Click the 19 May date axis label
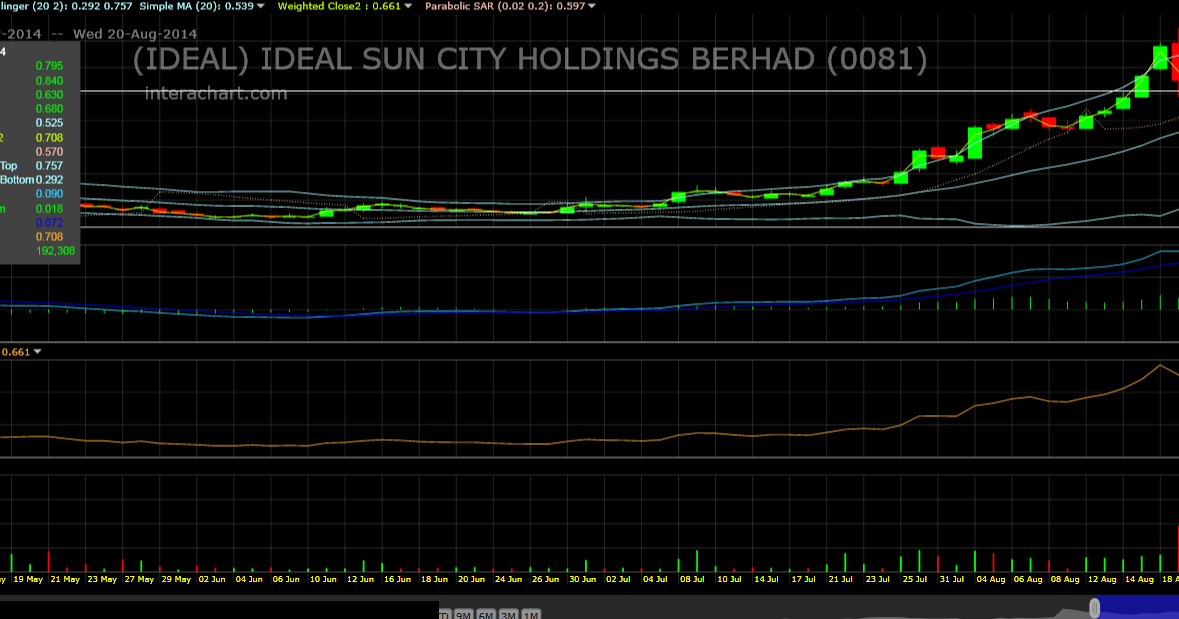This screenshot has width=1179, height=619. [29, 579]
